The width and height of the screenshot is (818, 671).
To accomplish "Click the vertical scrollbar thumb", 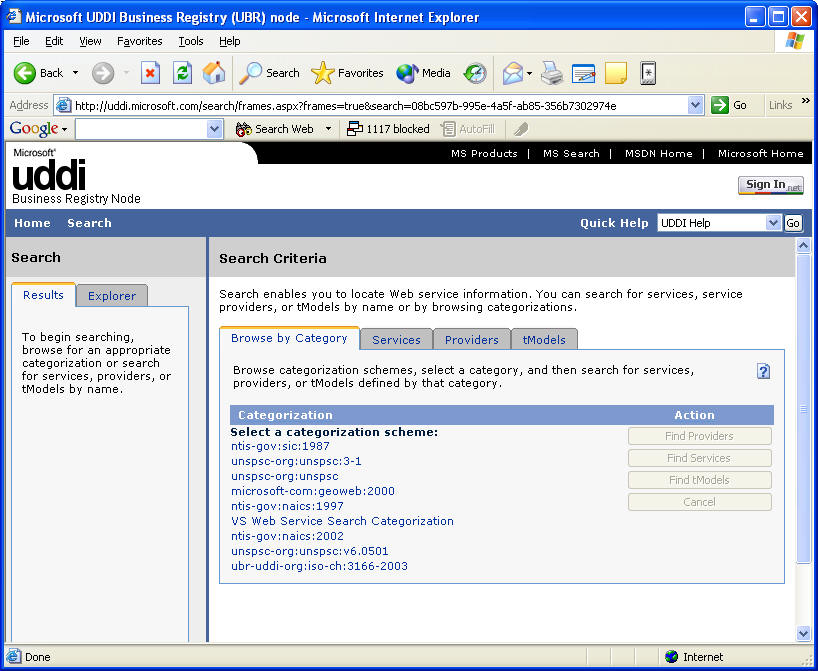I will [803, 409].
